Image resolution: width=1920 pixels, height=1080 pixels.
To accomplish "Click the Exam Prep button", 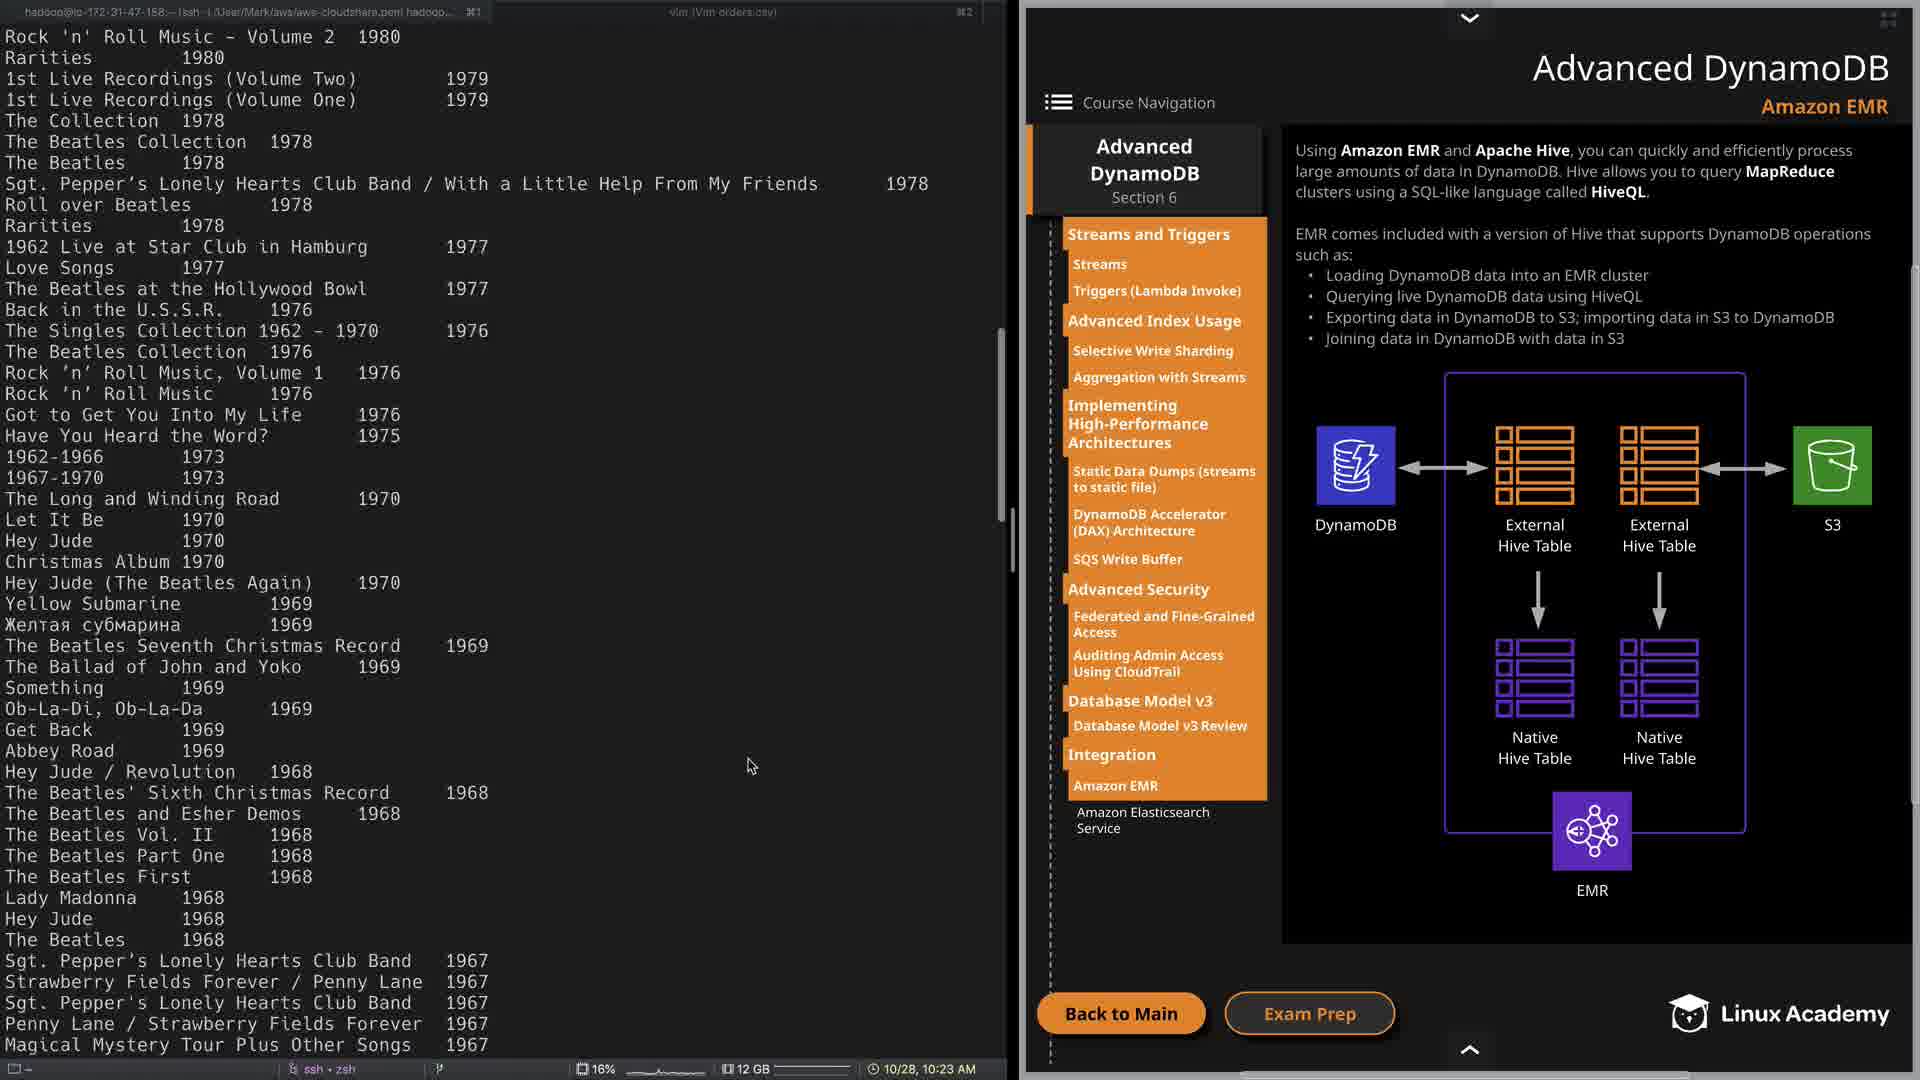I will (1309, 1013).
